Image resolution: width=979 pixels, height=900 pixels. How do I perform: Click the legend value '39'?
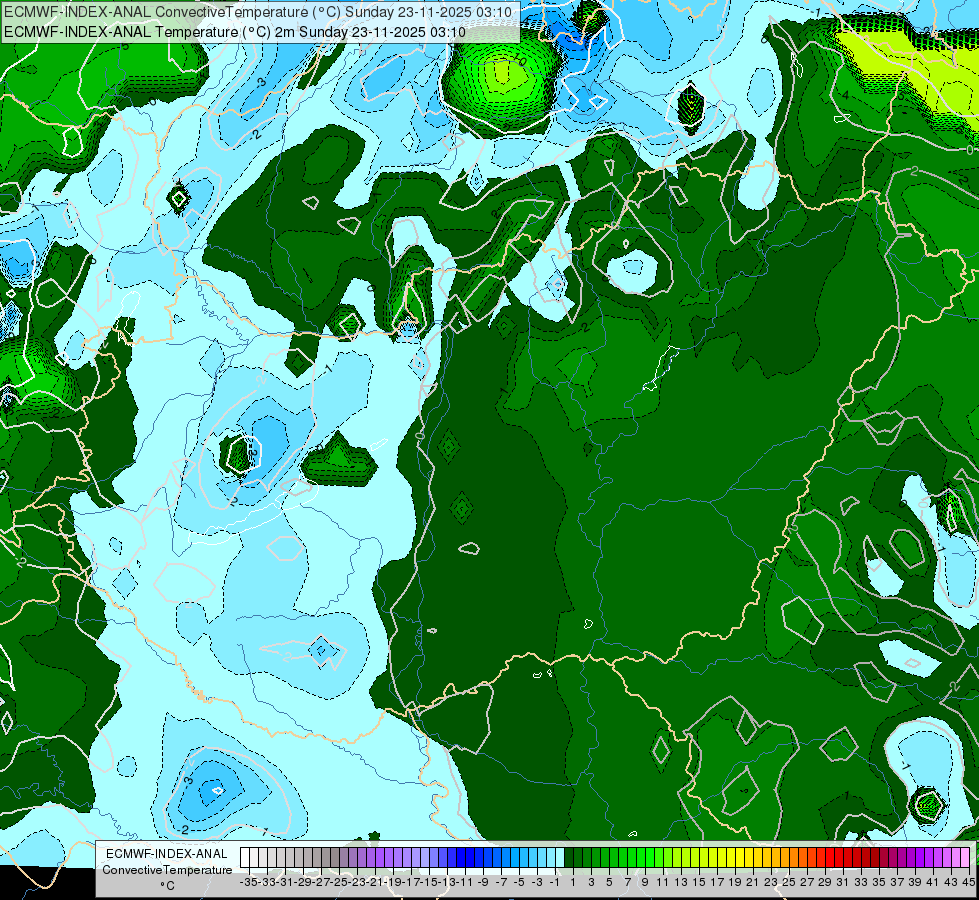click(x=915, y=882)
